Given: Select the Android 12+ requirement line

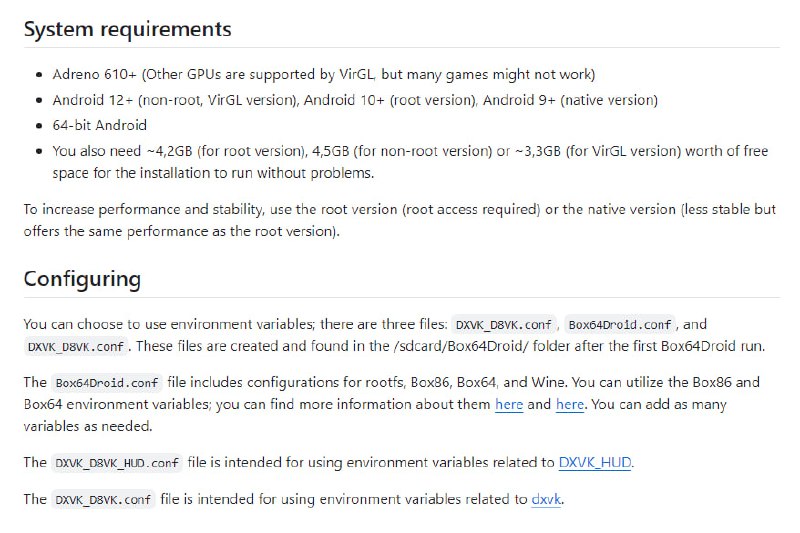Looking at the screenshot, I should pyautogui.click(x=355, y=100).
